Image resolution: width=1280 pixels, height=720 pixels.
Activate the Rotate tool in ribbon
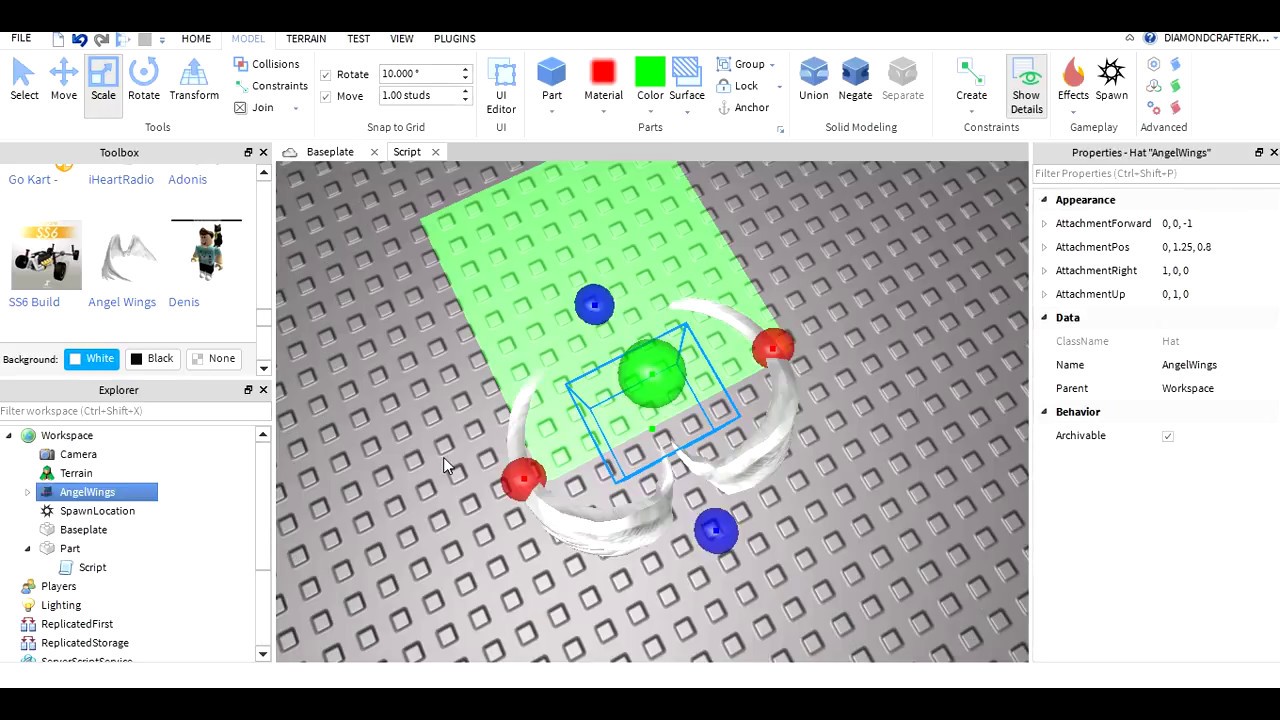tap(144, 80)
